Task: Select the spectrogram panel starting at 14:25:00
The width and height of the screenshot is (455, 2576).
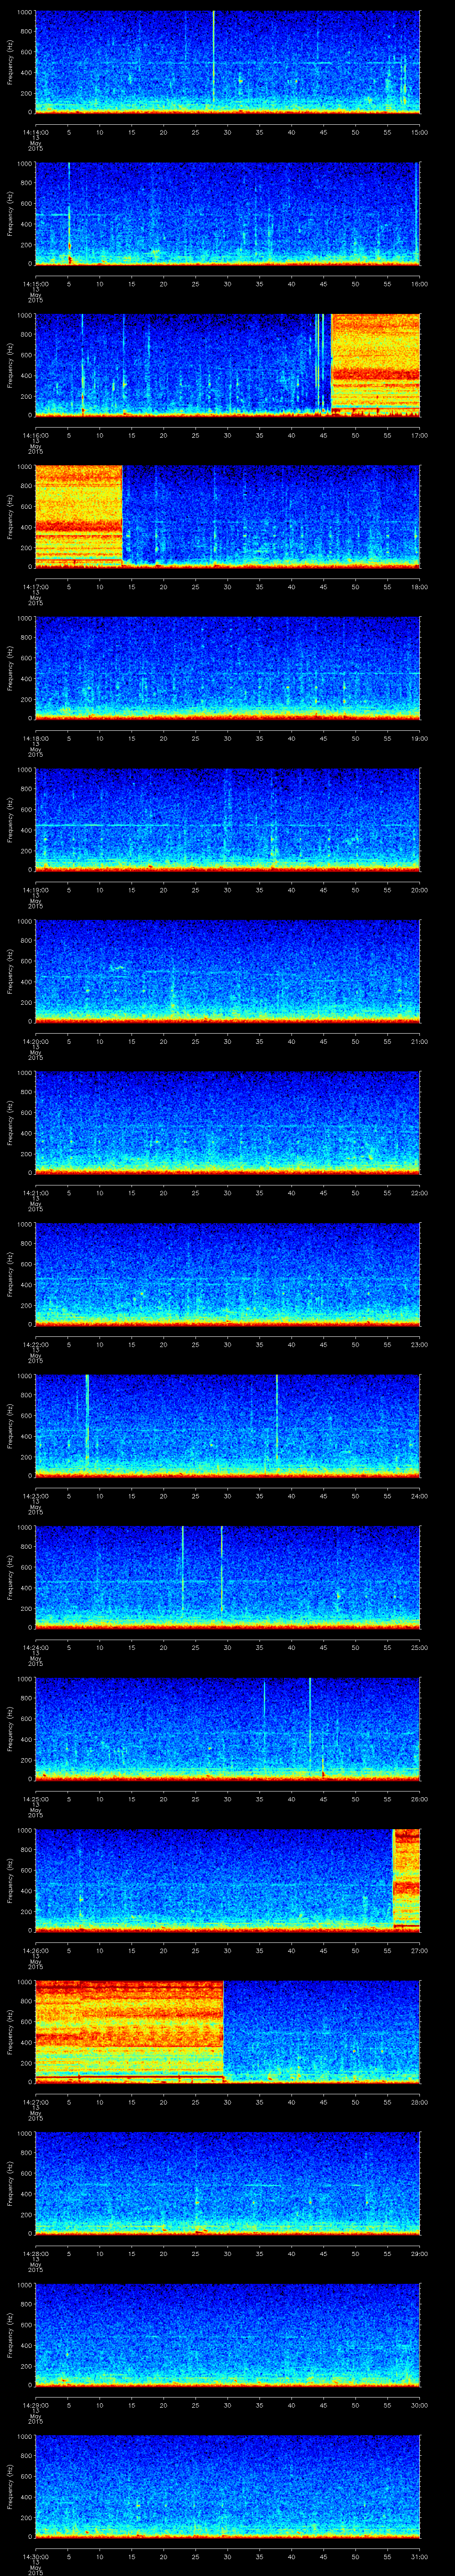Action: click(228, 1729)
